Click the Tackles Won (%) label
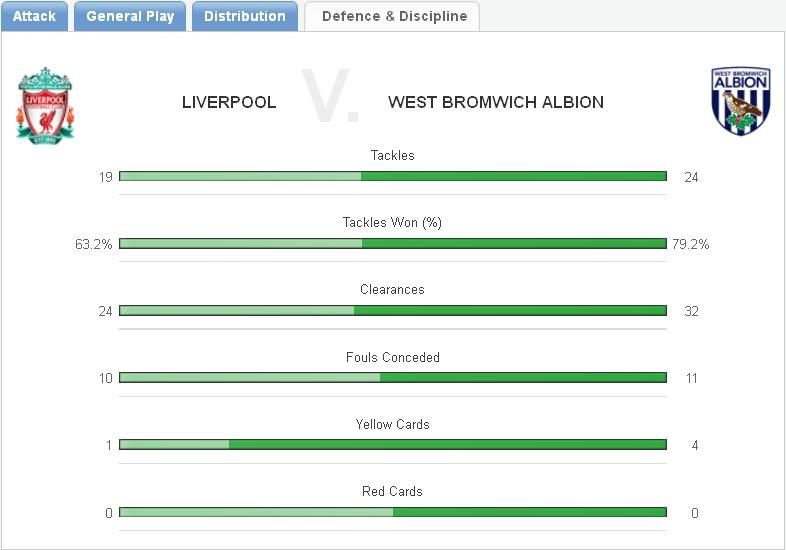 (x=392, y=222)
